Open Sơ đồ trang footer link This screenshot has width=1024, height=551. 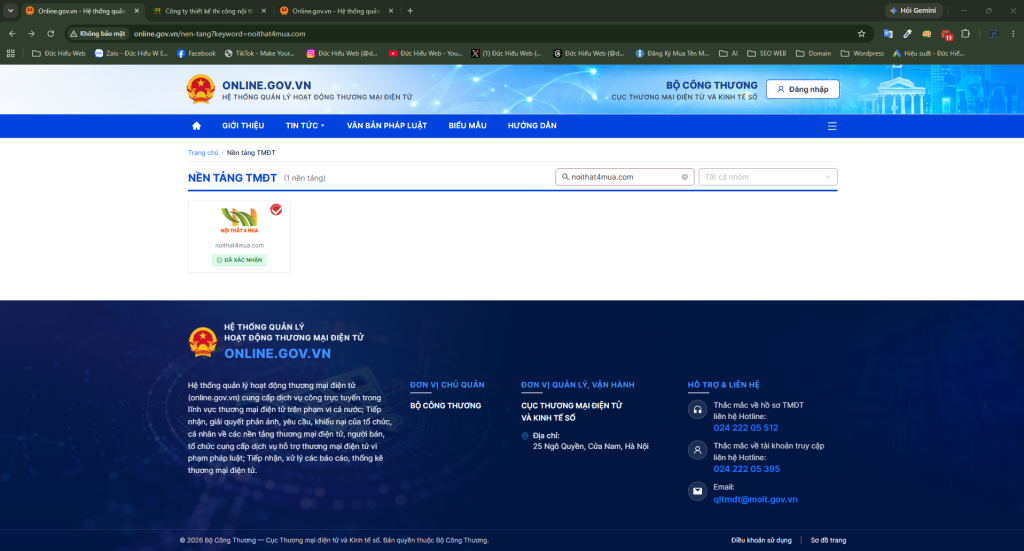(828, 541)
